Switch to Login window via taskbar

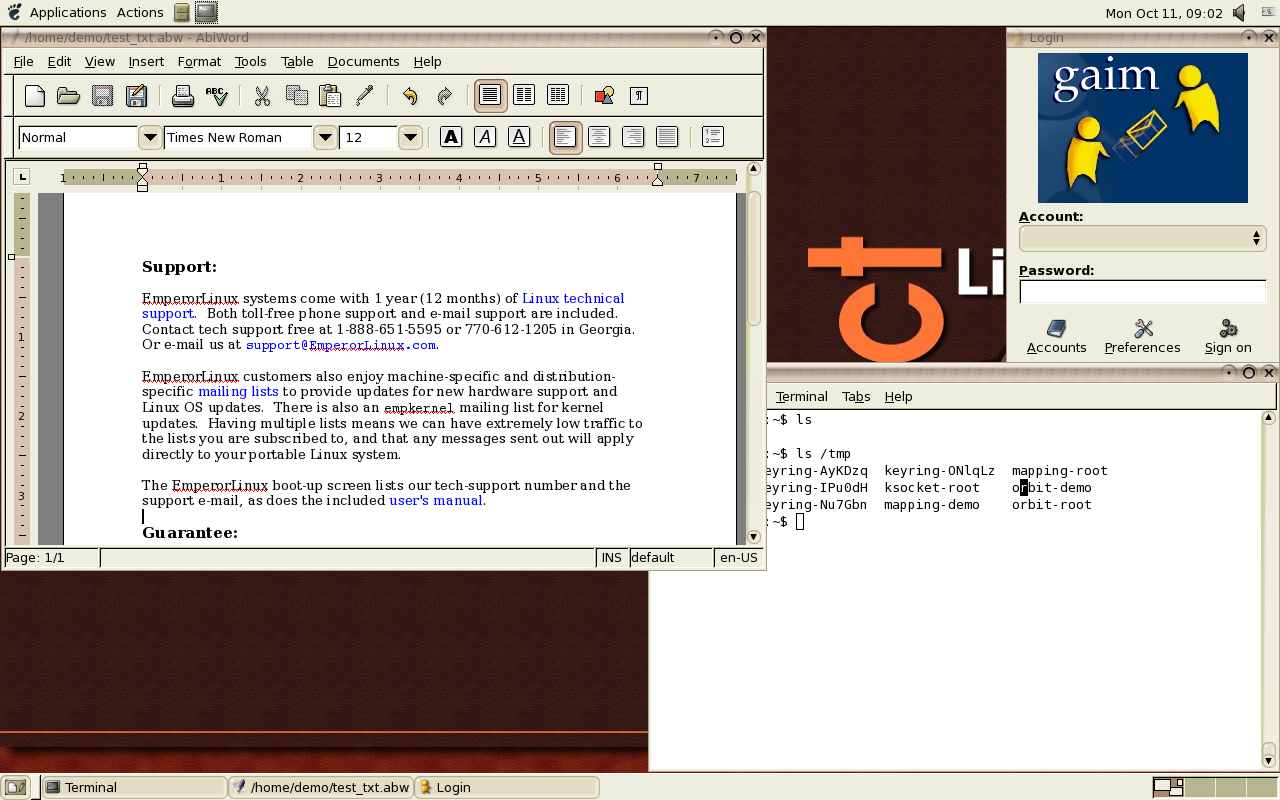tap(507, 787)
